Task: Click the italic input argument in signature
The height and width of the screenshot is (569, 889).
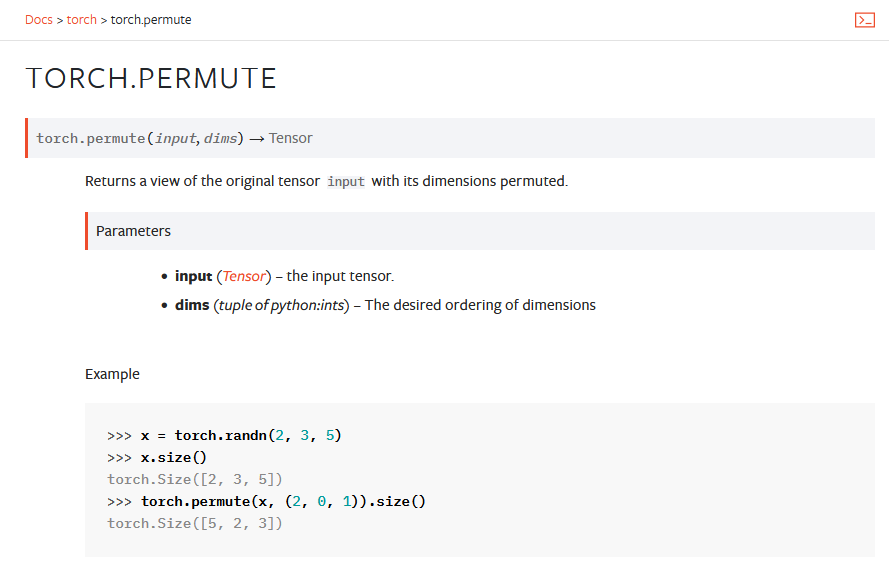Action: 176,138
